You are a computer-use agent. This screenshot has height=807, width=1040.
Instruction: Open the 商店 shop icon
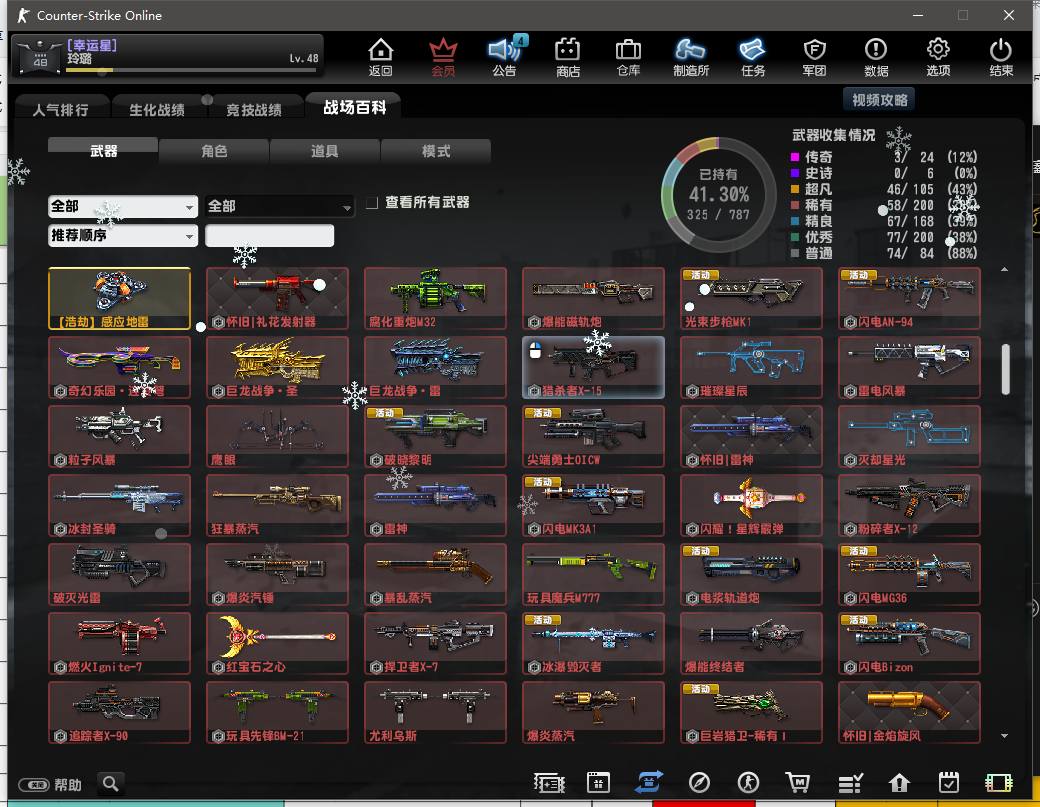(x=567, y=57)
